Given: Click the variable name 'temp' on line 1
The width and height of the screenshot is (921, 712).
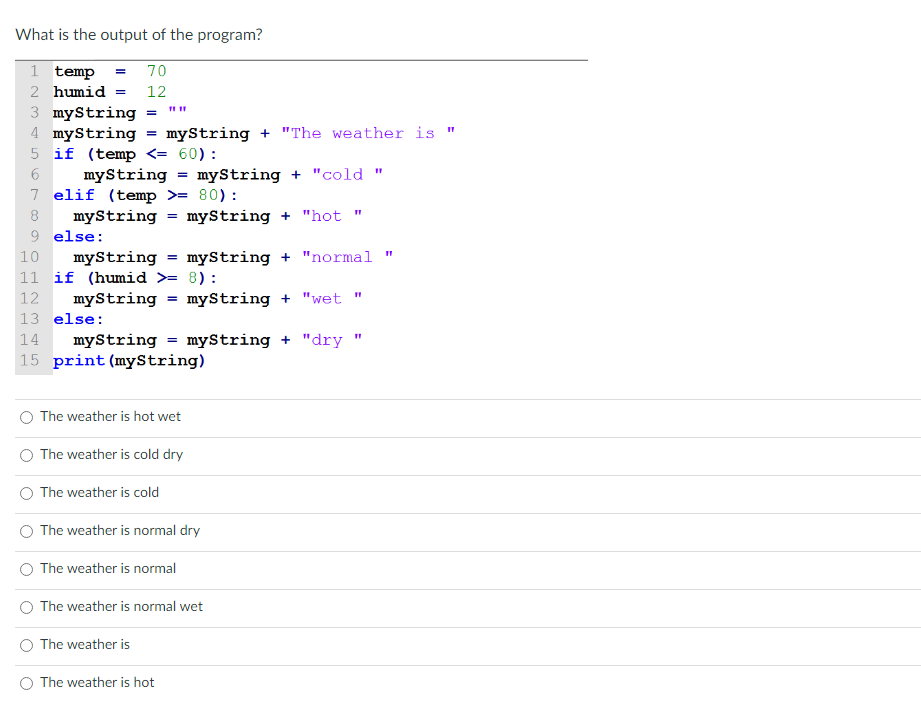Looking at the screenshot, I should point(77,71).
